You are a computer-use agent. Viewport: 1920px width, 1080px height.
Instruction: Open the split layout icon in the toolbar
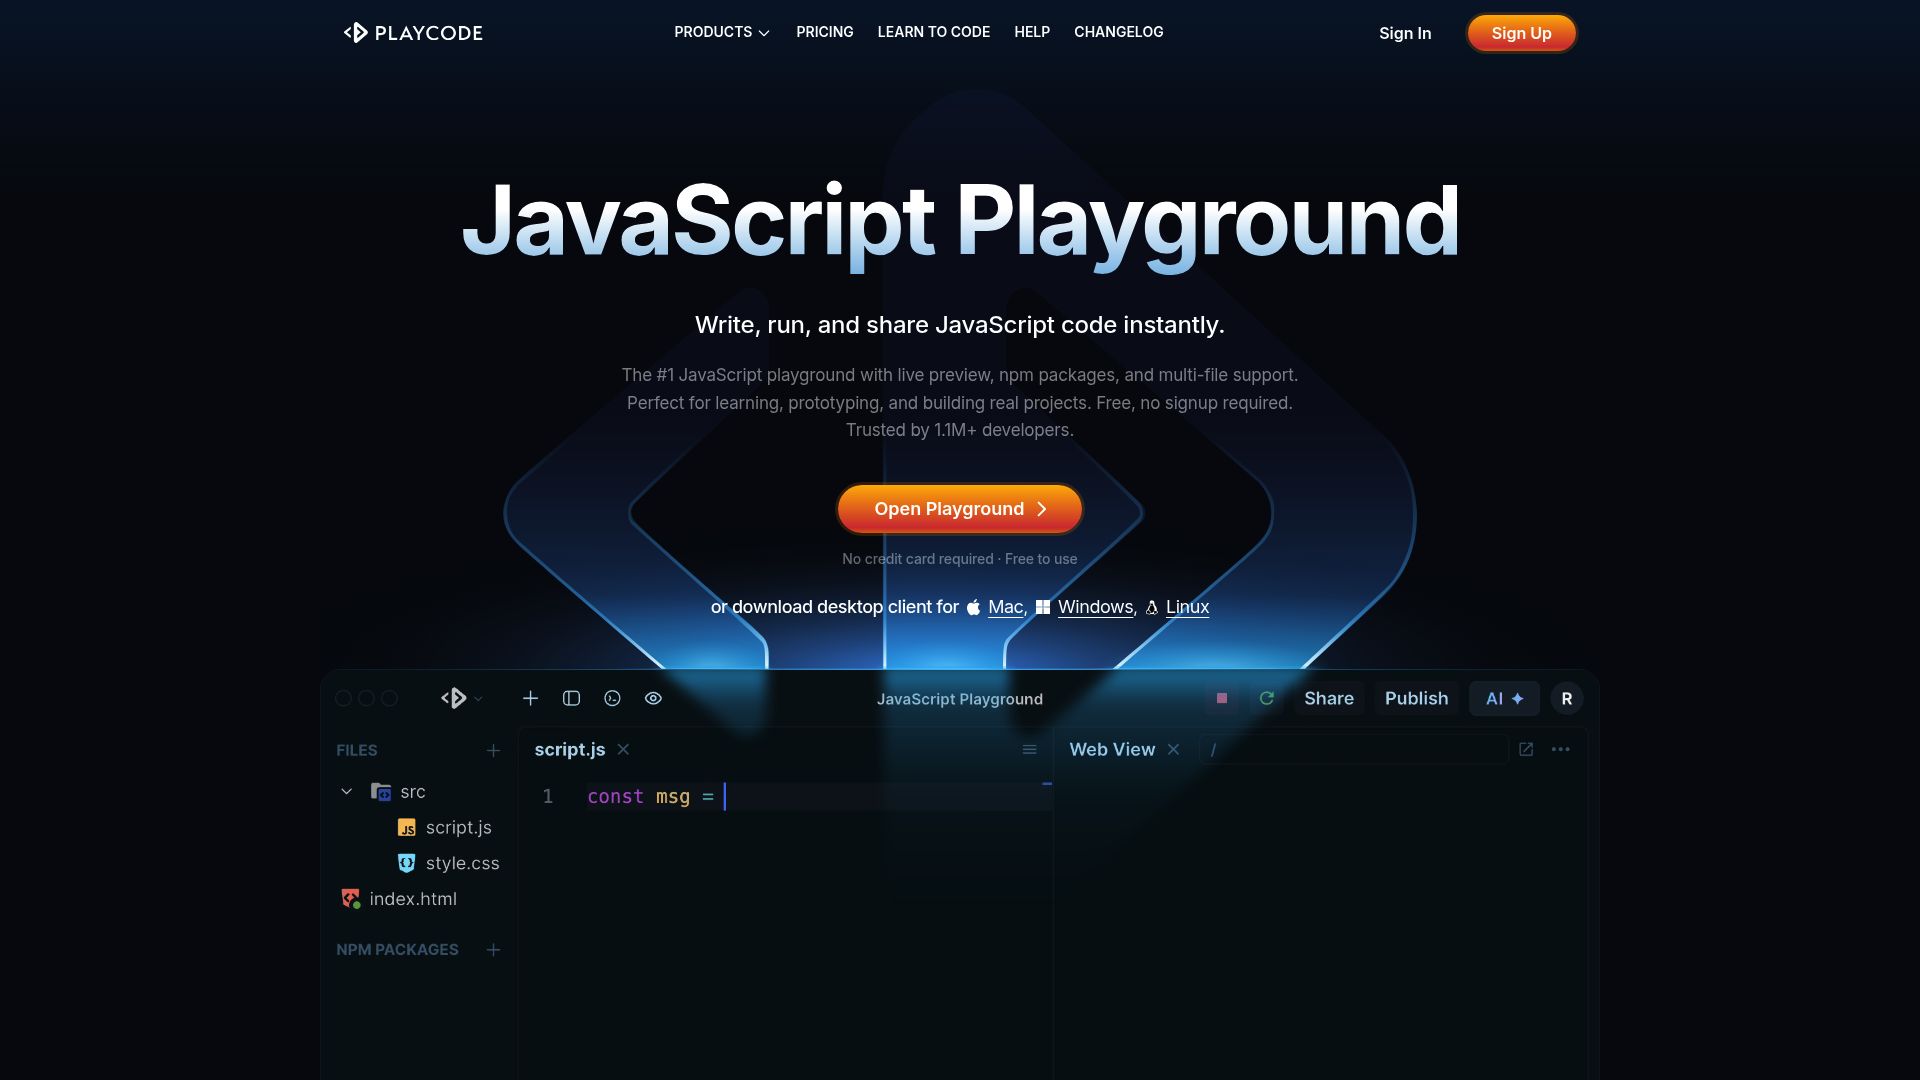coord(571,698)
